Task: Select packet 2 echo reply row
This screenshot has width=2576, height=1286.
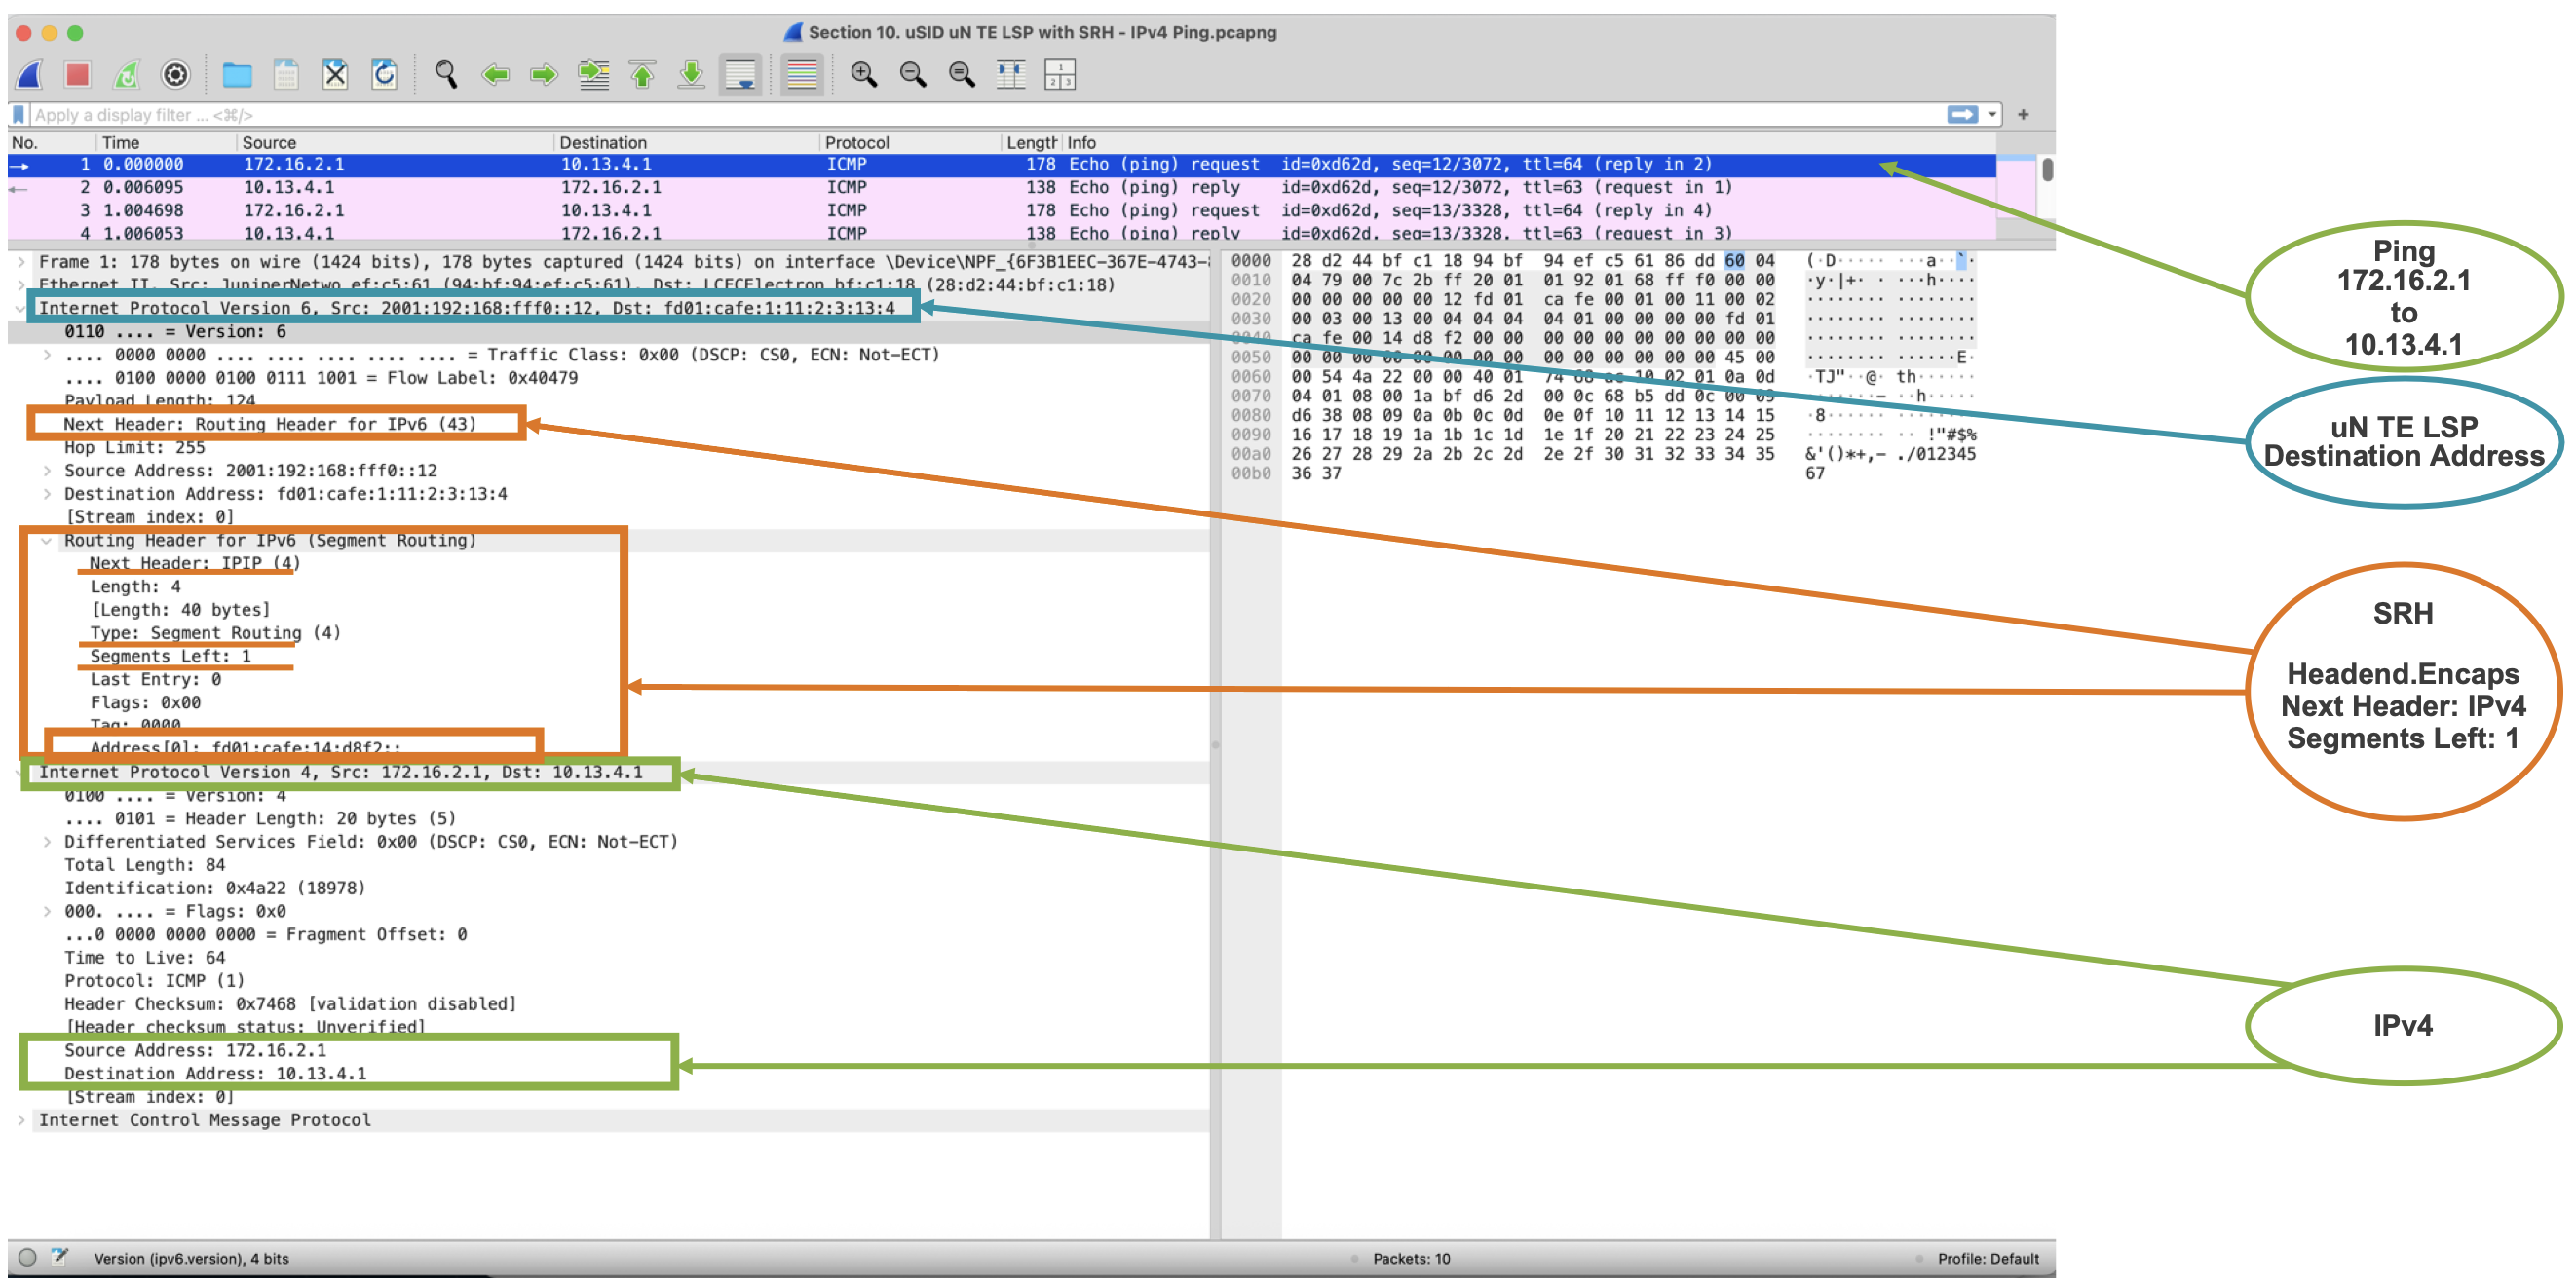Action: pos(1002,188)
